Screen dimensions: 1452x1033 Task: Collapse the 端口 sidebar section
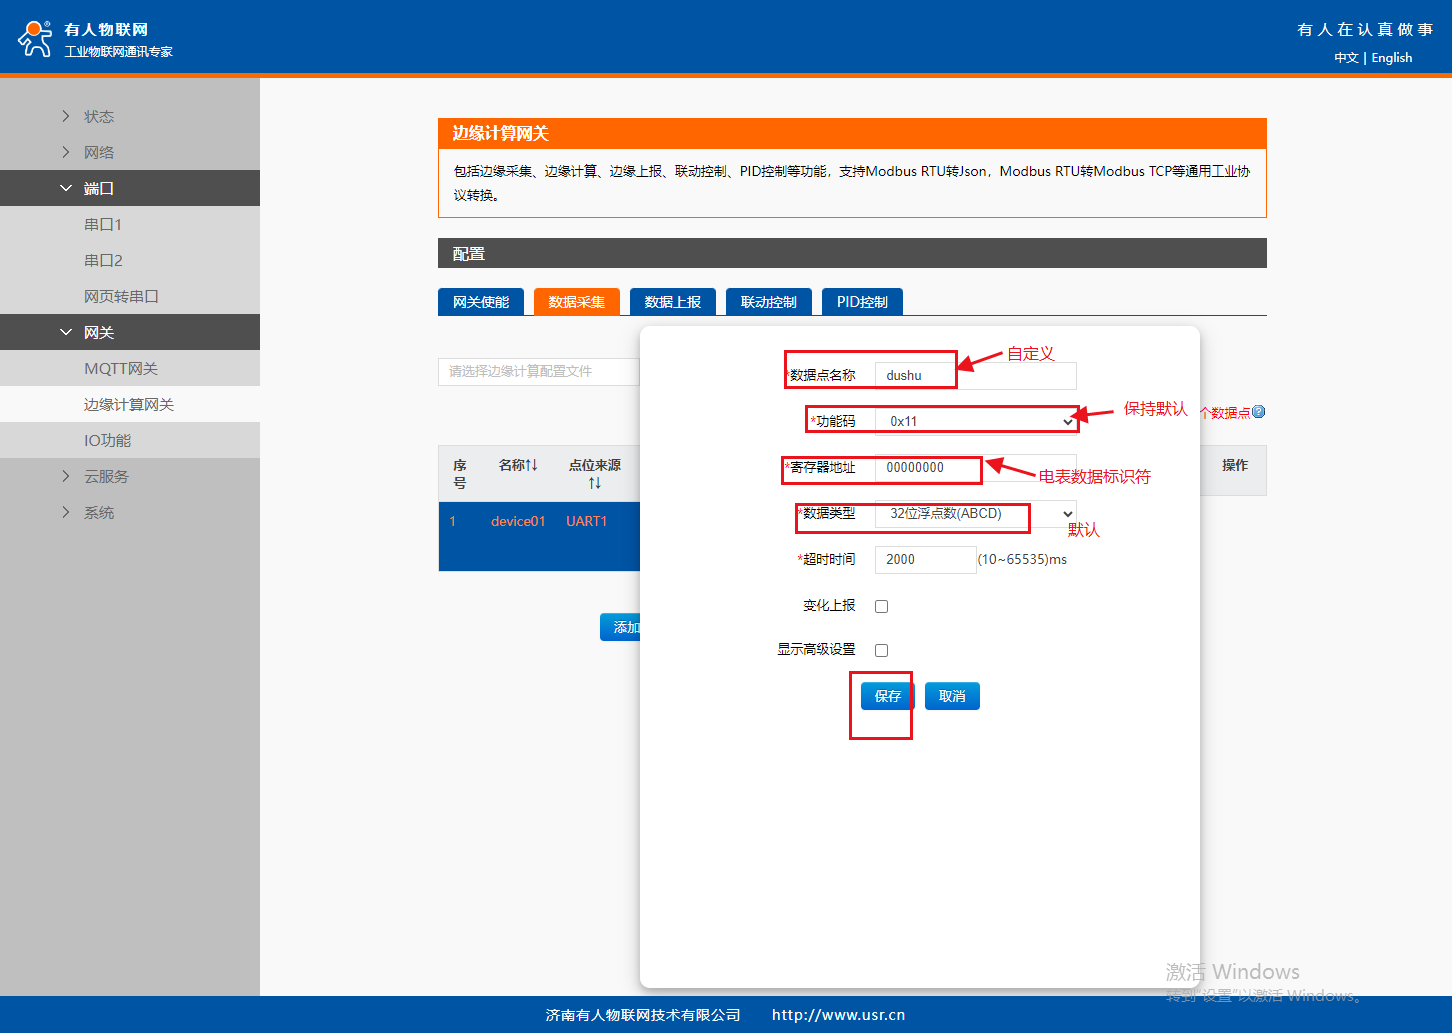click(x=98, y=188)
